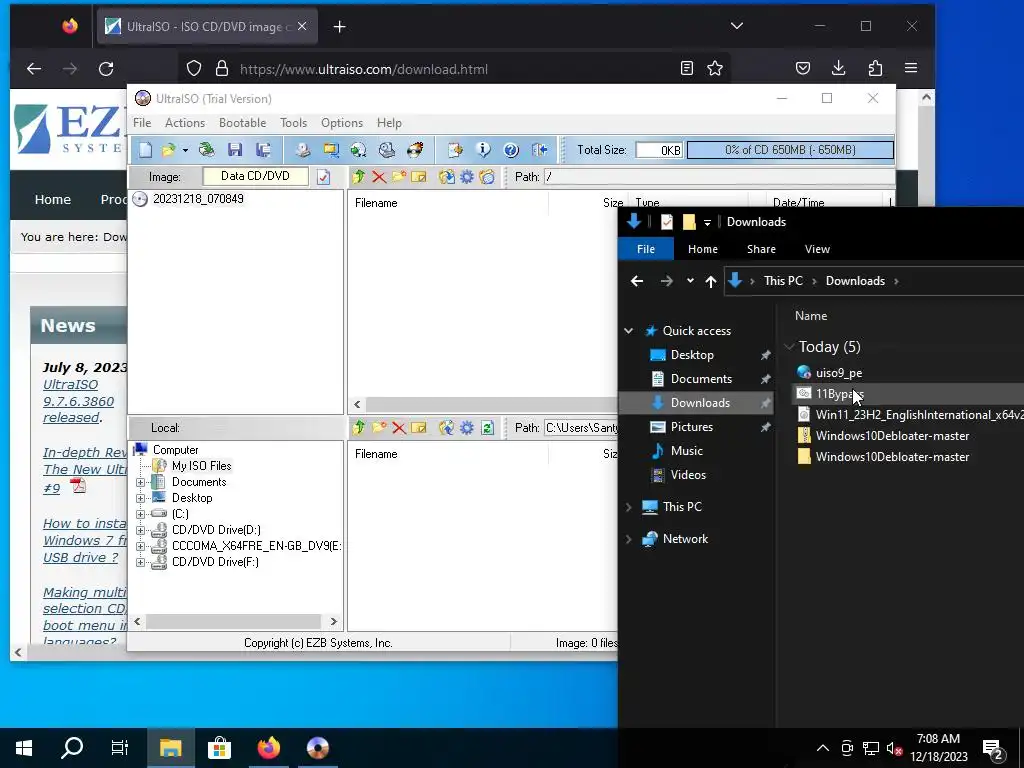Screen dimensions: 1024x768
Task: Open the Explorer Share ribbon tab
Action: [761, 249]
